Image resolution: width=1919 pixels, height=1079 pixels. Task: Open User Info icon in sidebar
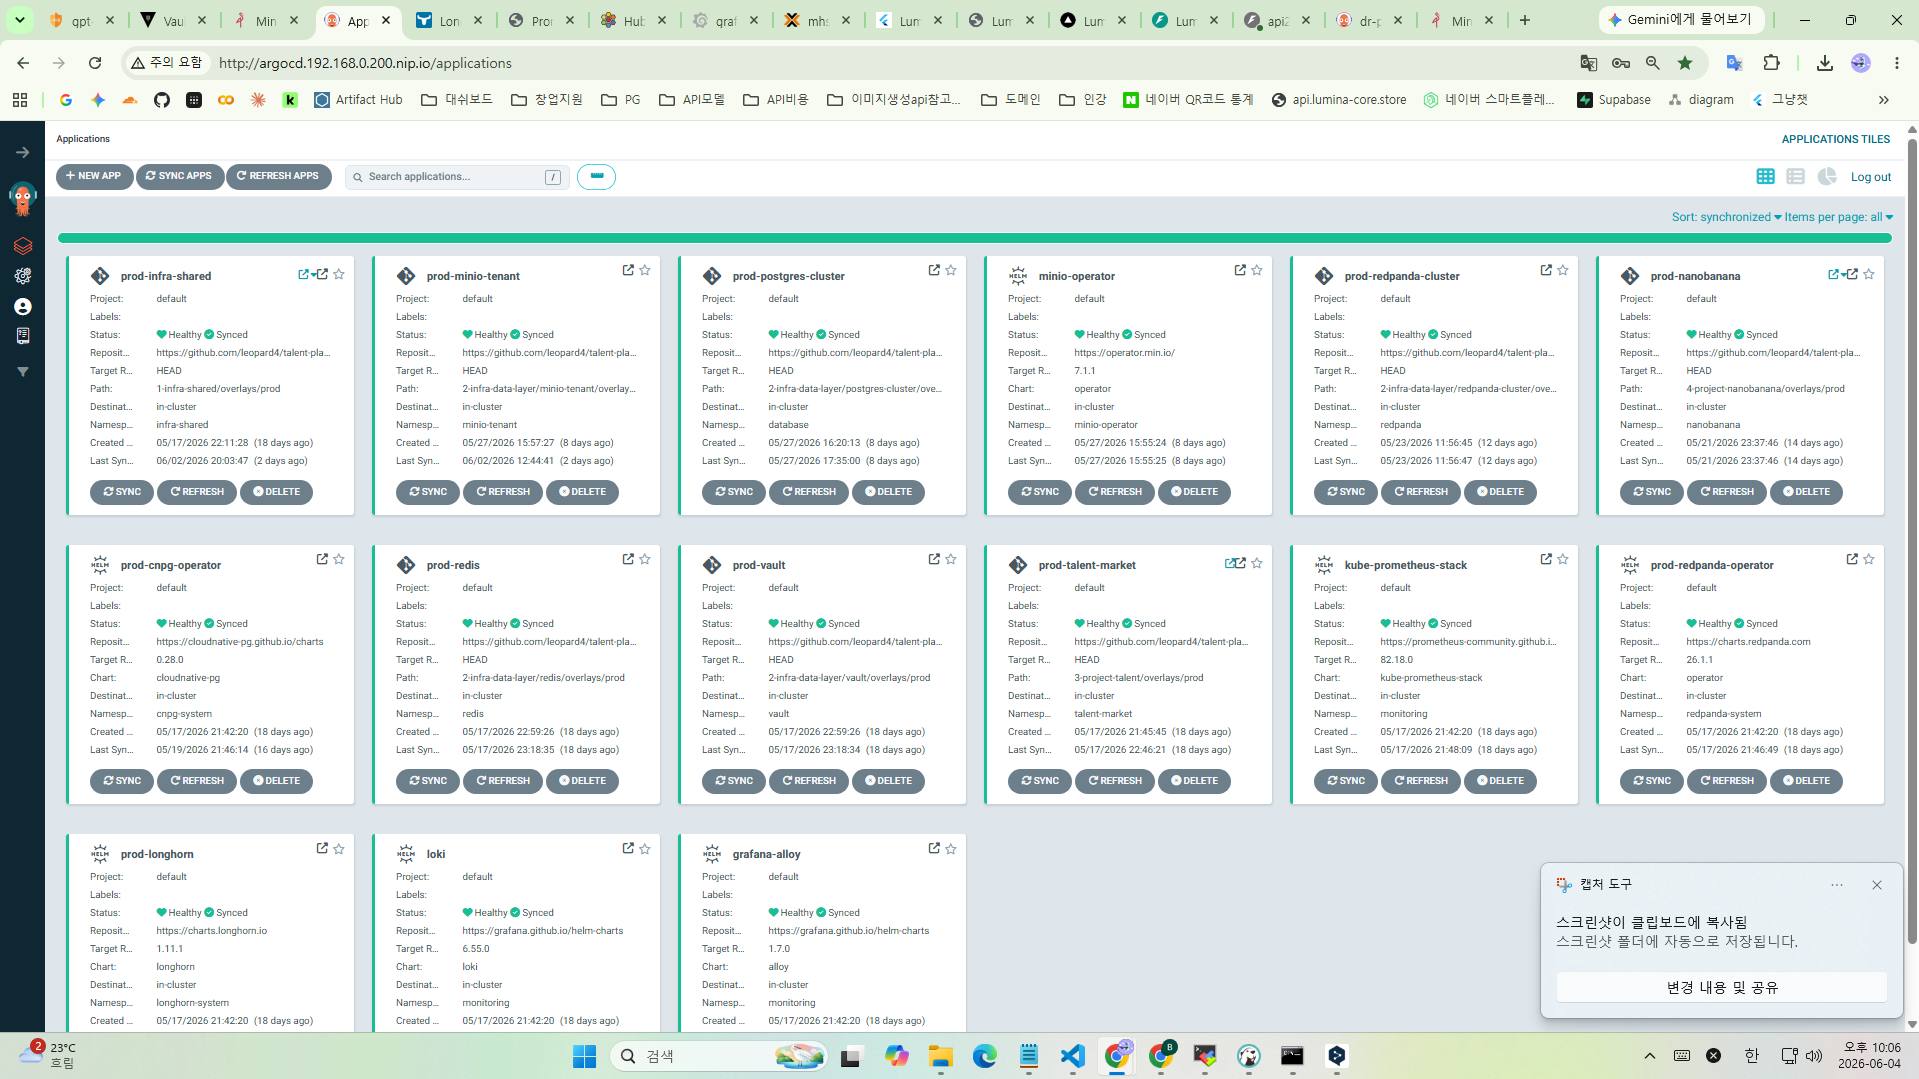pyautogui.click(x=22, y=307)
